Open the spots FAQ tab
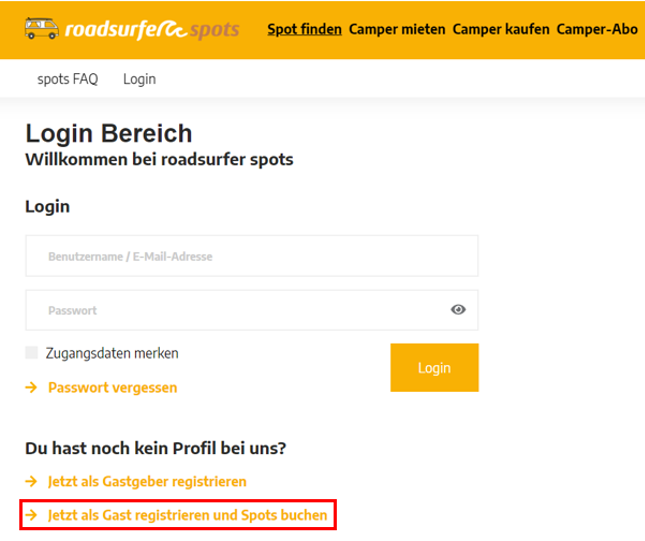Screen dimensions: 645x541 tap(68, 79)
